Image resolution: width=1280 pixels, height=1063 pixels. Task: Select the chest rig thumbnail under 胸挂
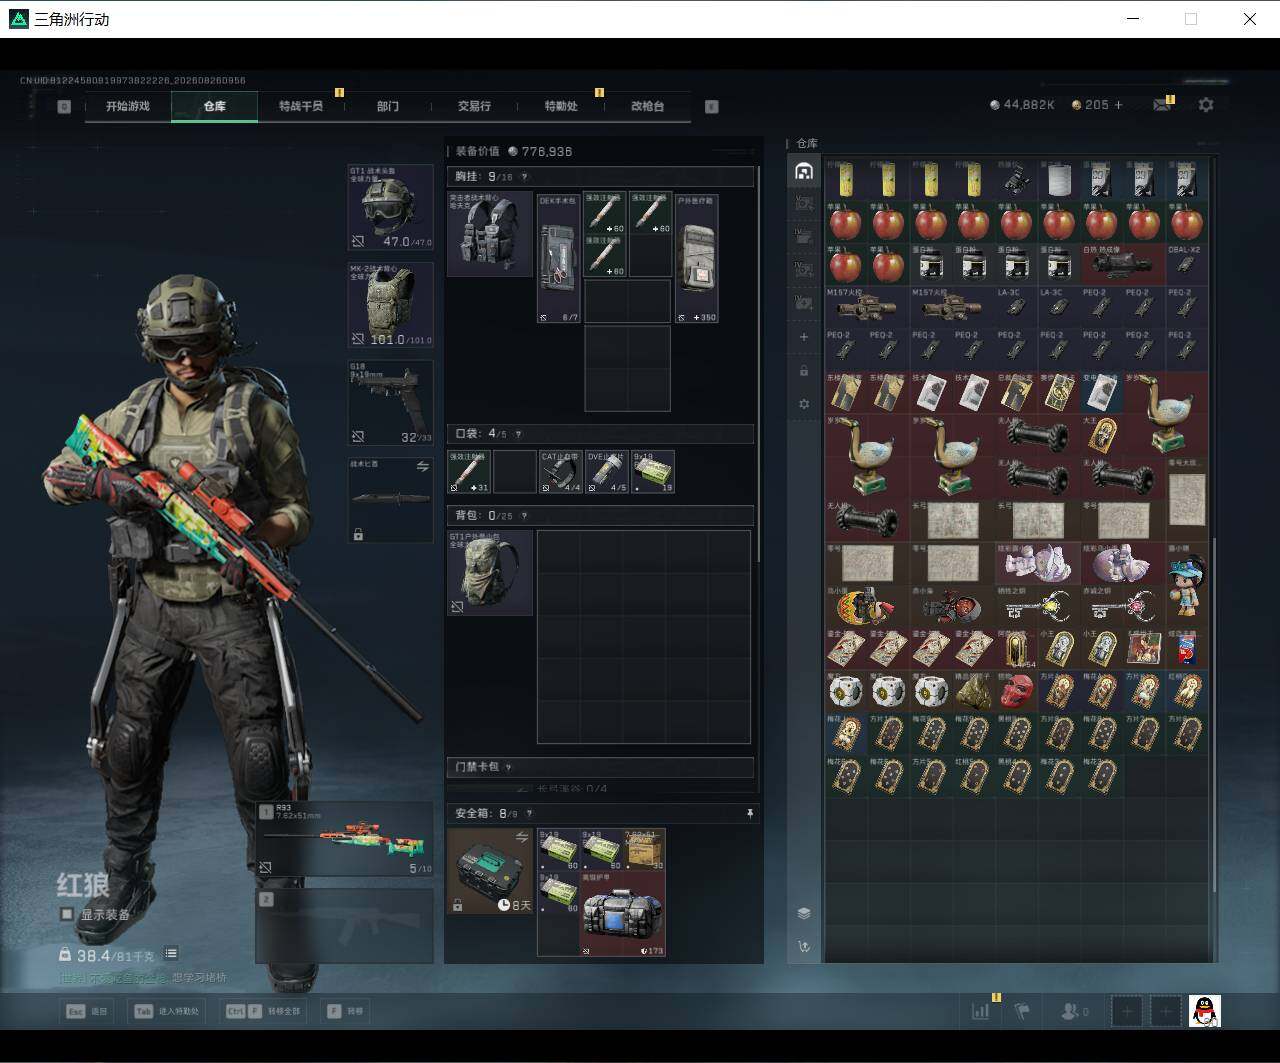point(490,234)
